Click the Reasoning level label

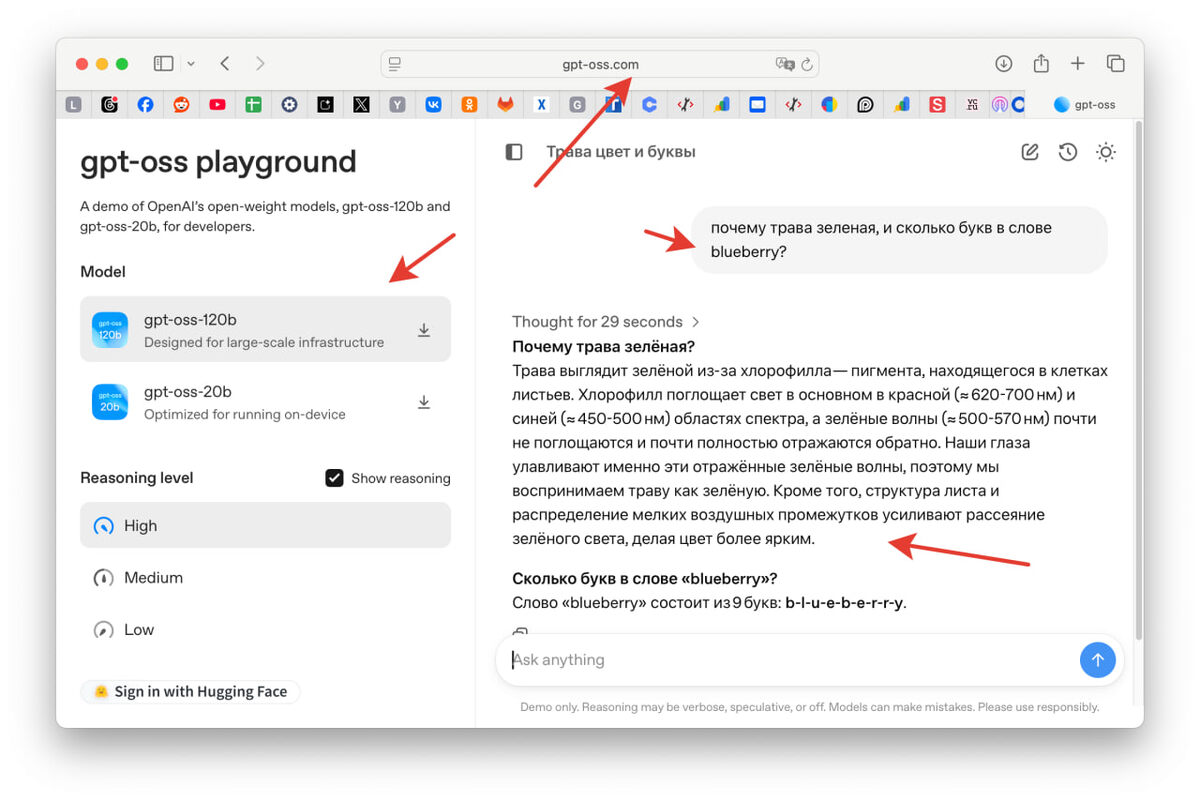tap(137, 478)
